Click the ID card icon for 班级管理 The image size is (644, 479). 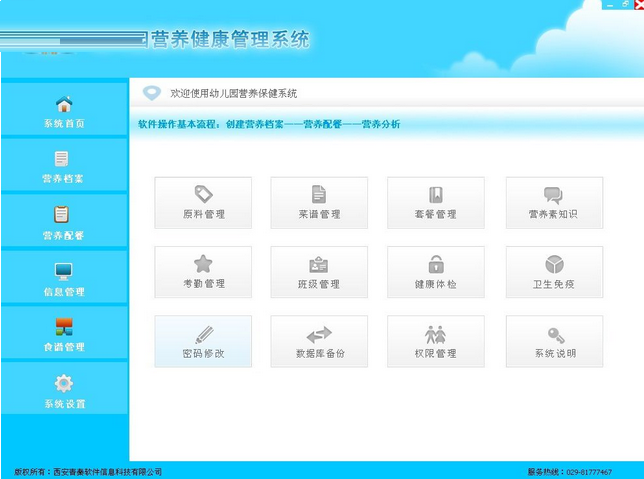pyautogui.click(x=319, y=265)
